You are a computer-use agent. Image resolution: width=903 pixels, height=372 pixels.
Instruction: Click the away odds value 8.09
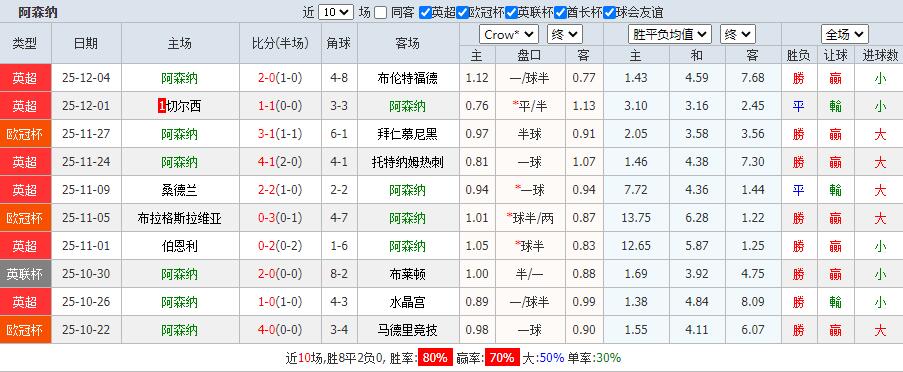(753, 302)
